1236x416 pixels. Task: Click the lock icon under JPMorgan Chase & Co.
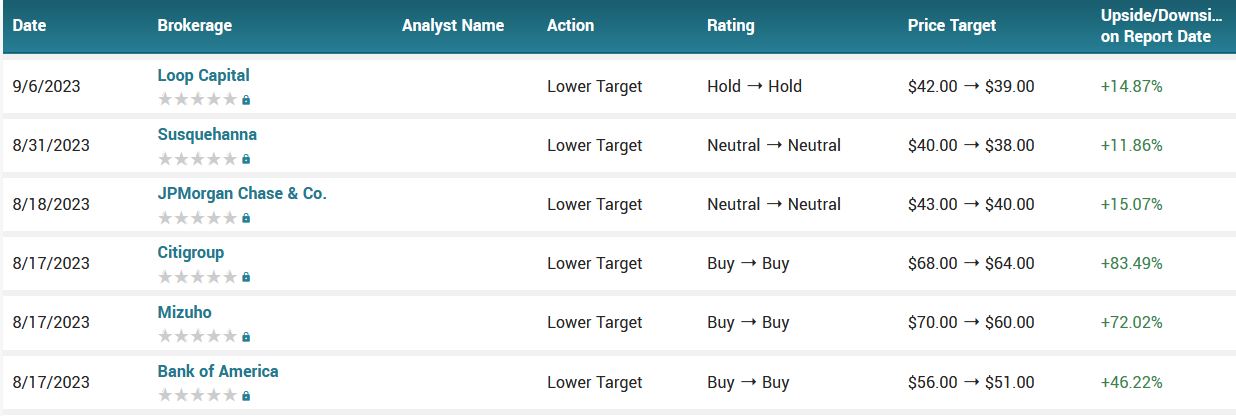[246, 218]
